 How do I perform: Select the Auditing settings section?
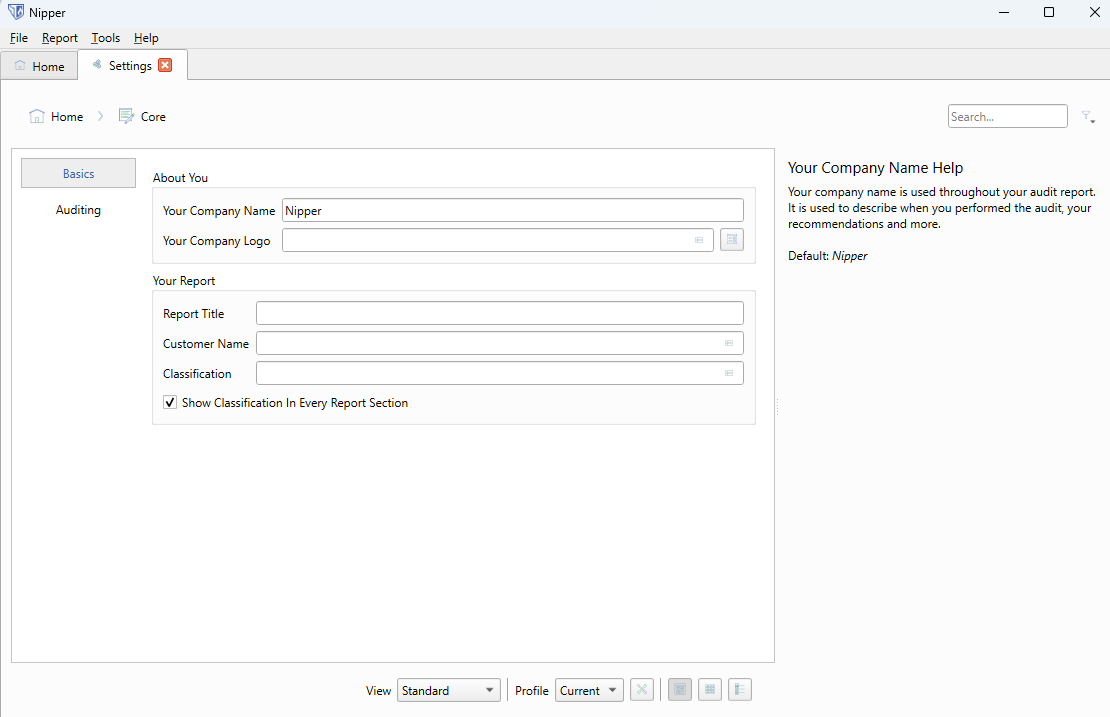click(x=78, y=210)
